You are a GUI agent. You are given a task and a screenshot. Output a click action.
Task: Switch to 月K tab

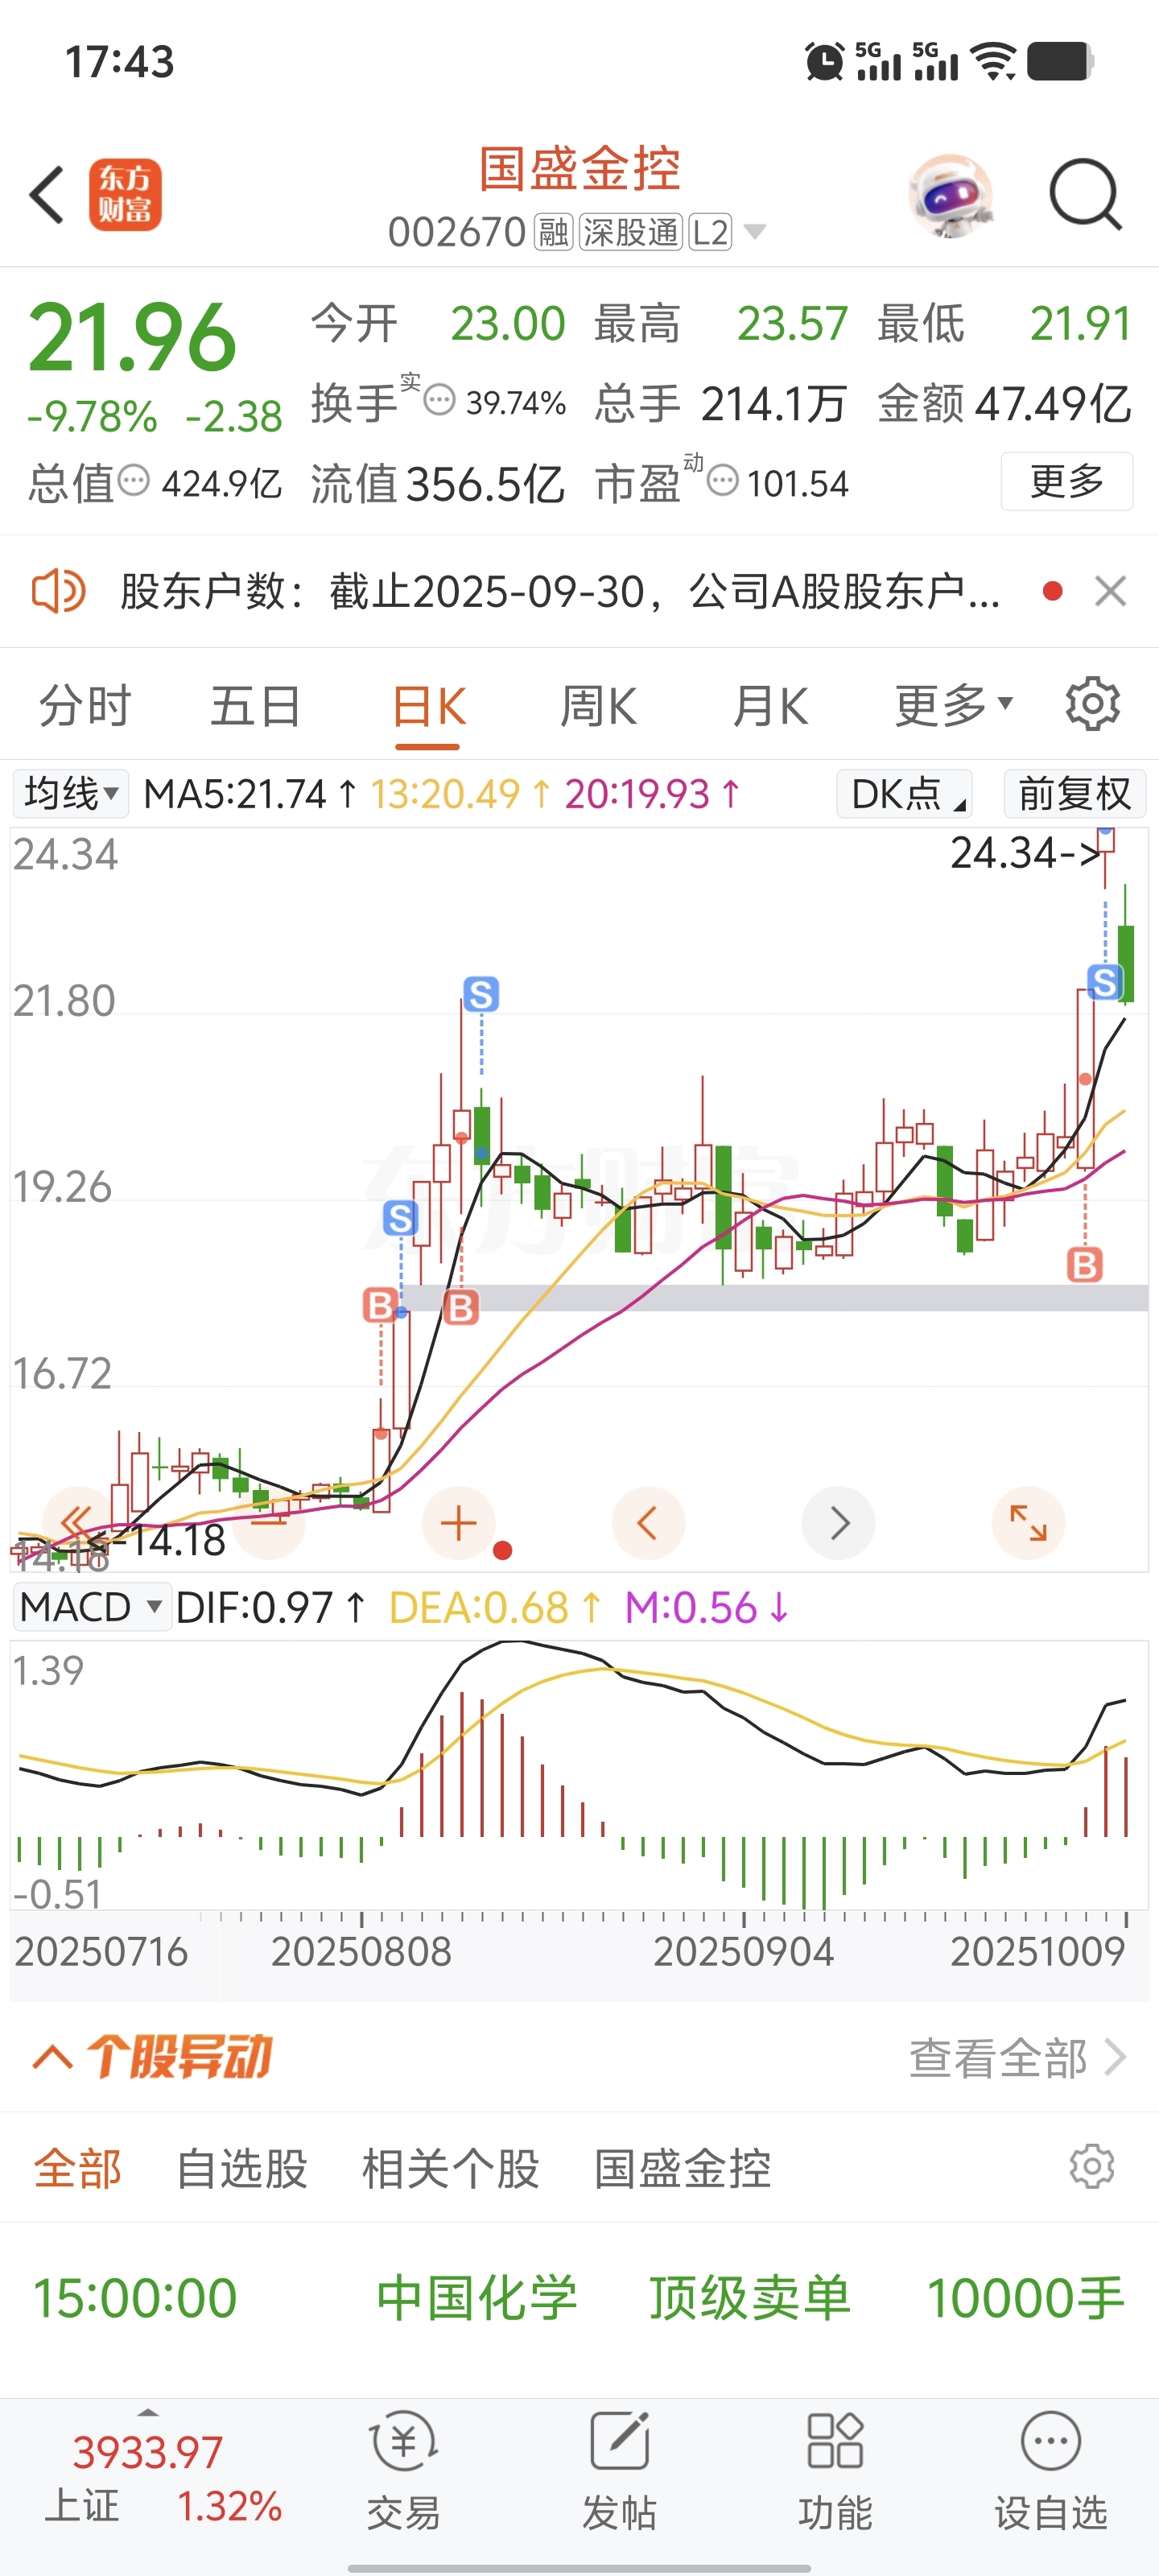coord(770,706)
